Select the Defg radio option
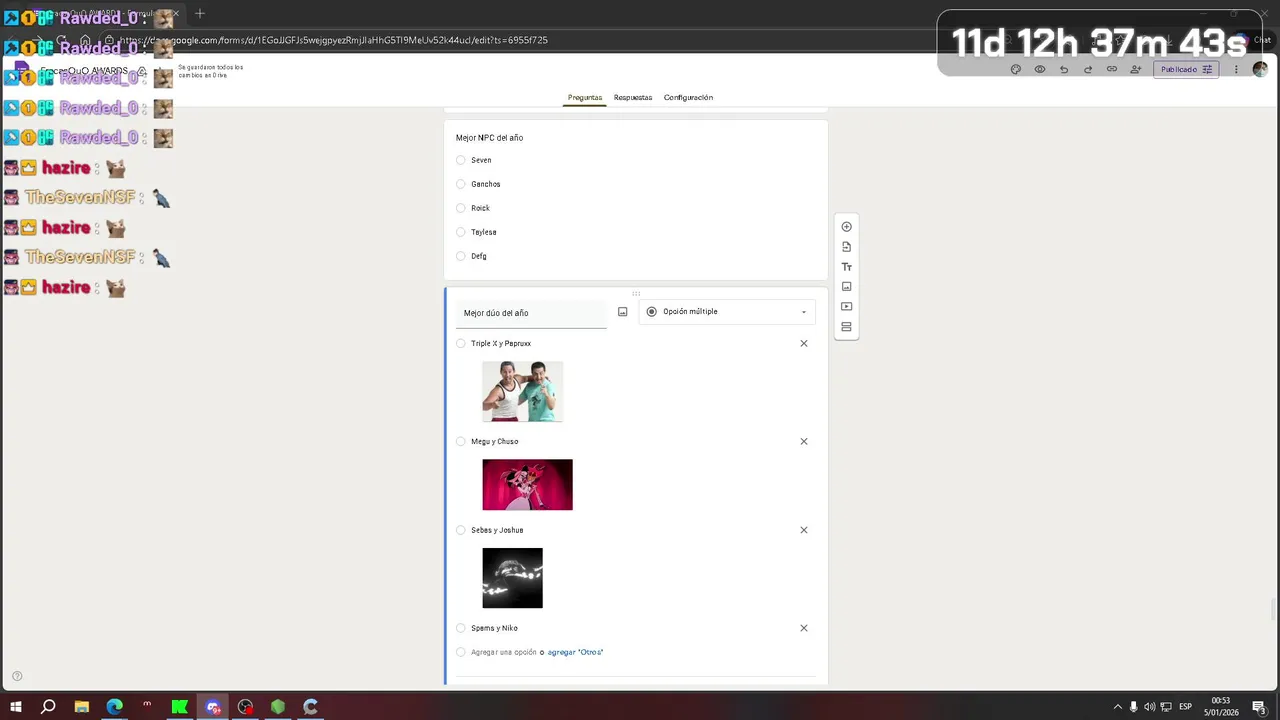 tap(461, 256)
